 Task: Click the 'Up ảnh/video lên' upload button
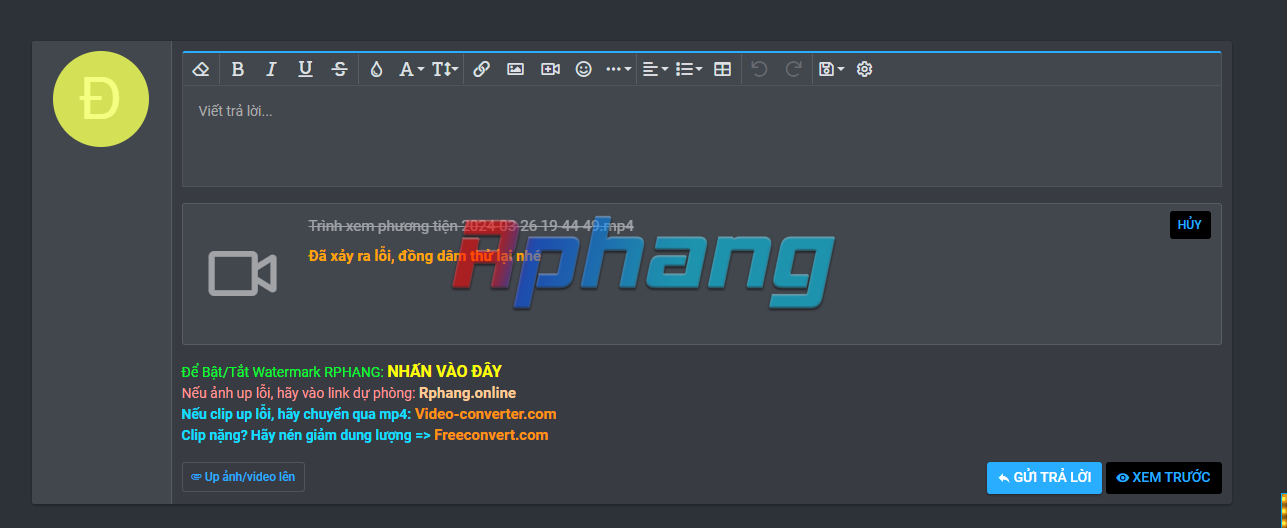(x=243, y=477)
